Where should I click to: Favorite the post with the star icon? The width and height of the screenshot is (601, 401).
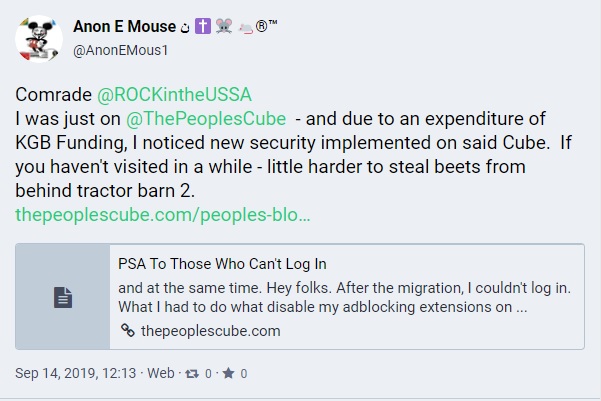[x=227, y=374]
